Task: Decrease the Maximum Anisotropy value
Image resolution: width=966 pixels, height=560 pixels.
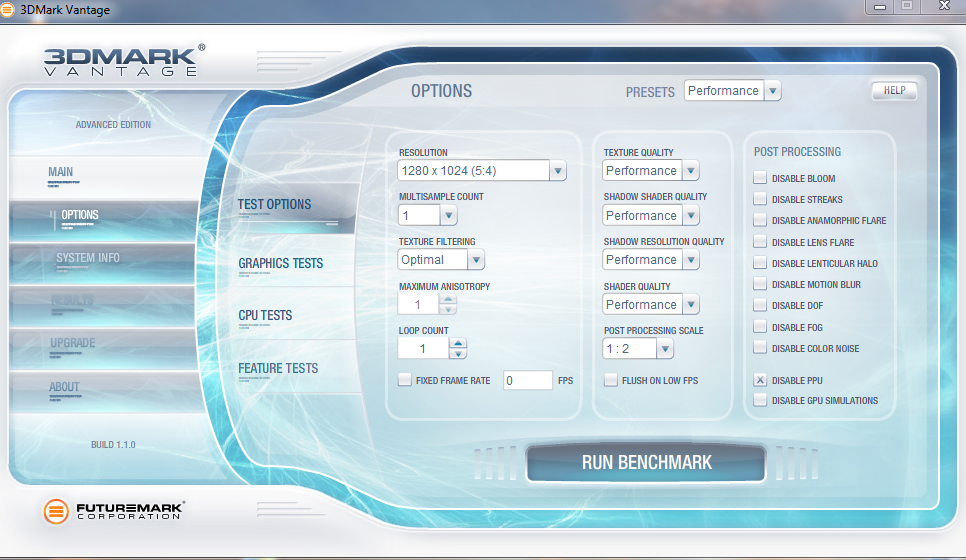Action: [x=448, y=310]
